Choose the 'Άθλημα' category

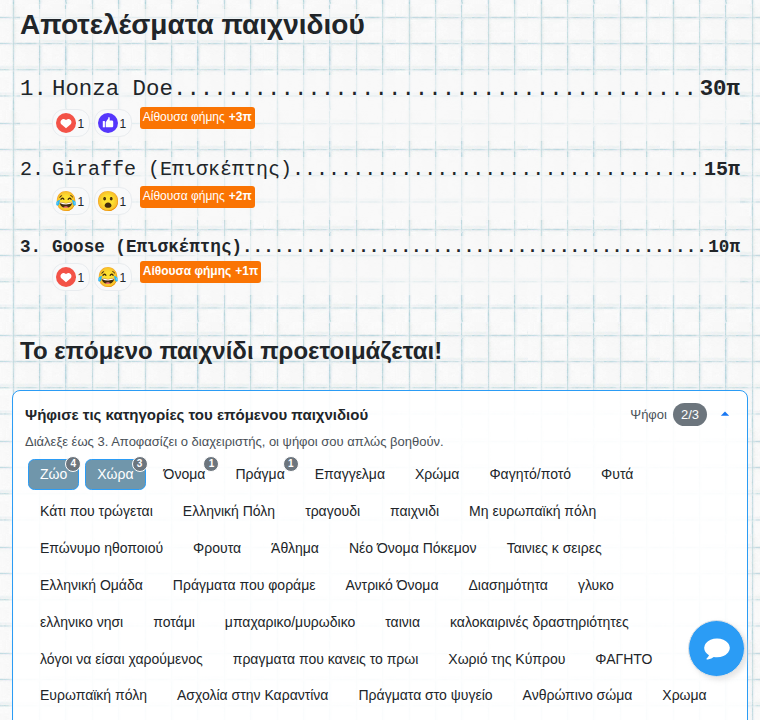click(x=295, y=548)
